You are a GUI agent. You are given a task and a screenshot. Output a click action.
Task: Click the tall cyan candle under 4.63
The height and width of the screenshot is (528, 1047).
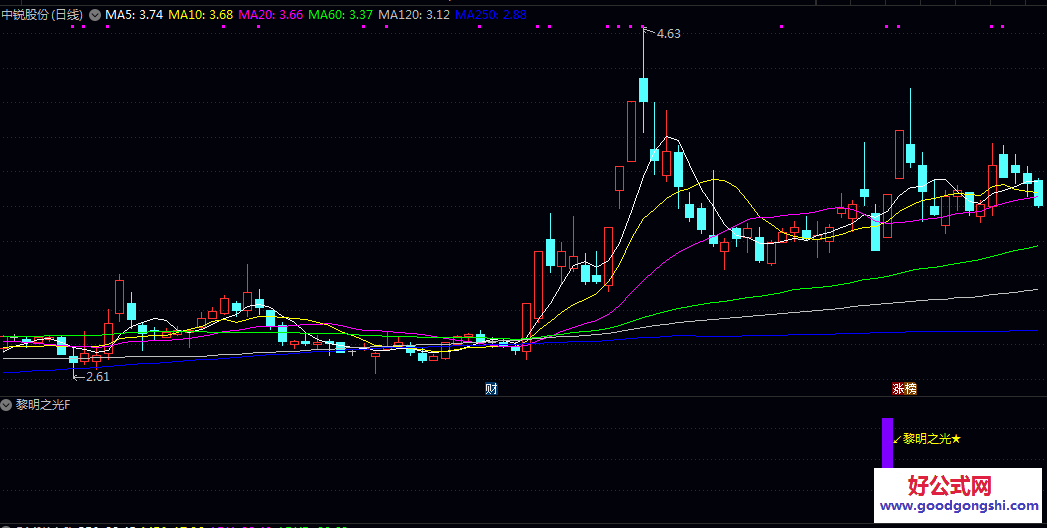(643, 88)
